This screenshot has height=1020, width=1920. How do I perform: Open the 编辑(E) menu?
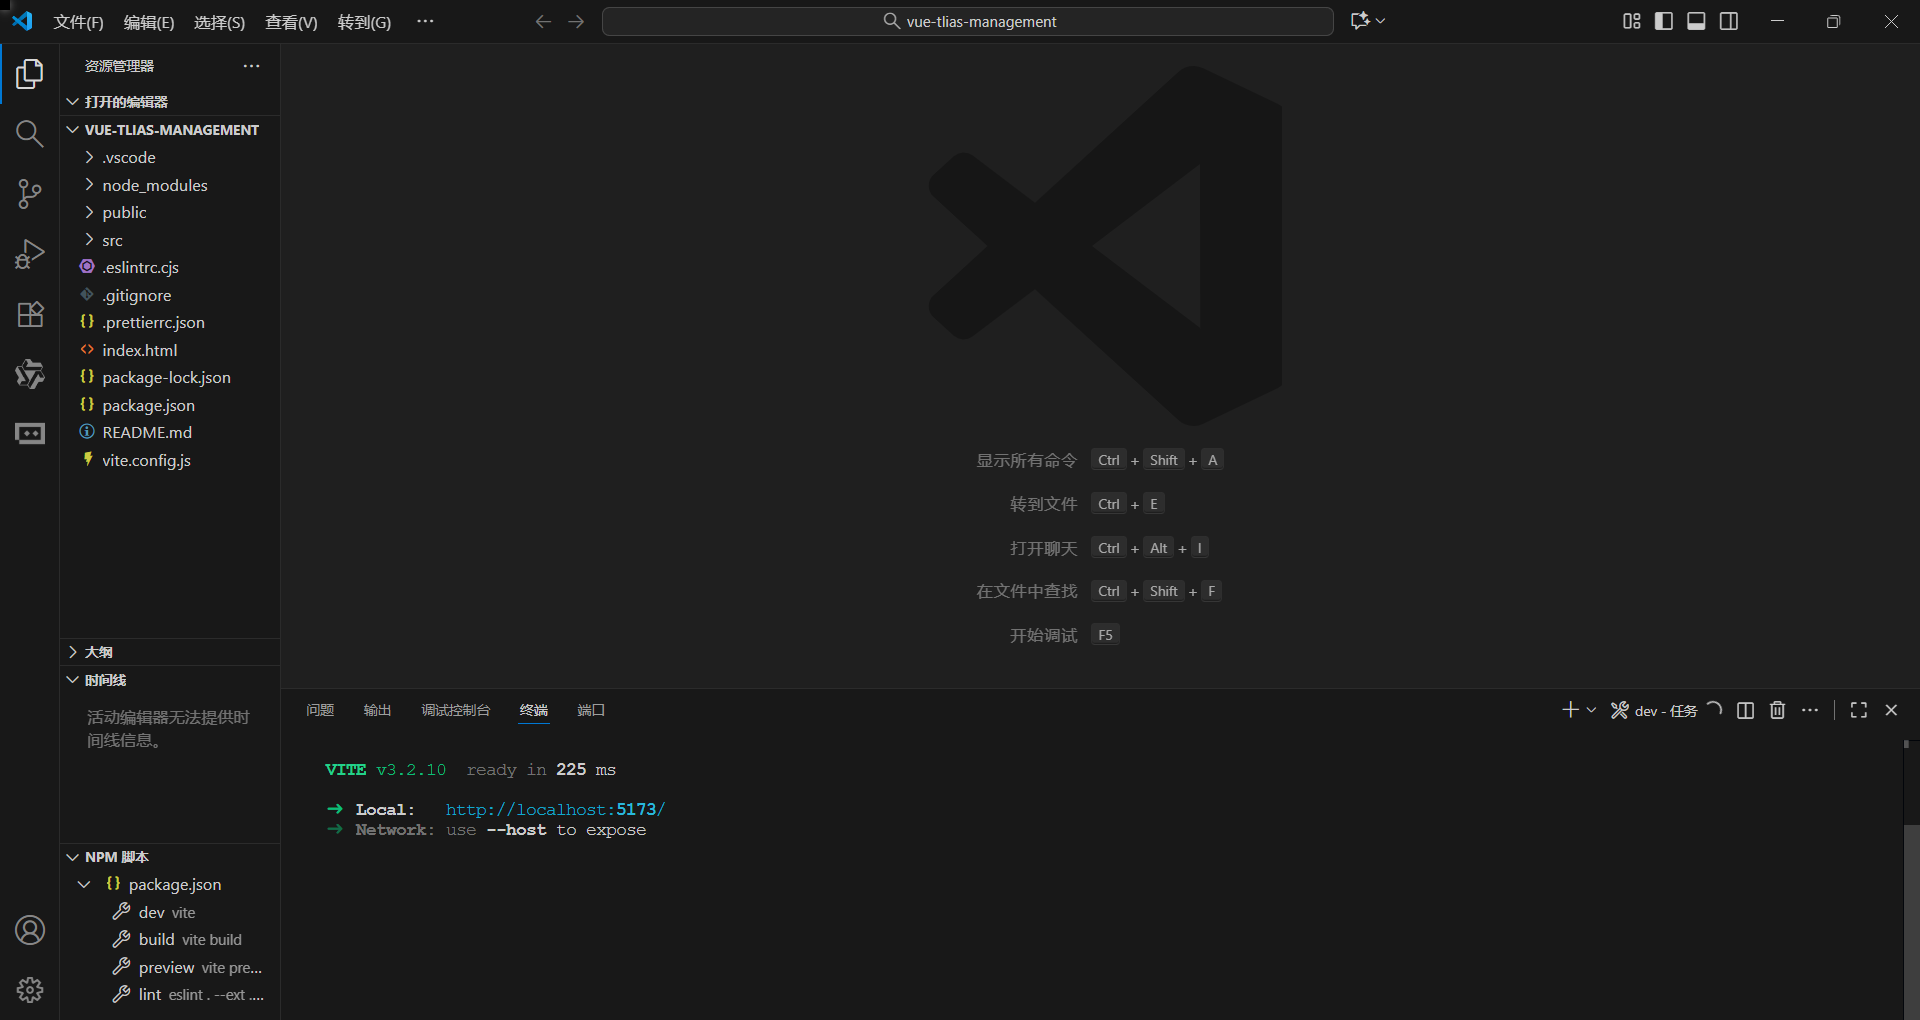click(x=149, y=22)
